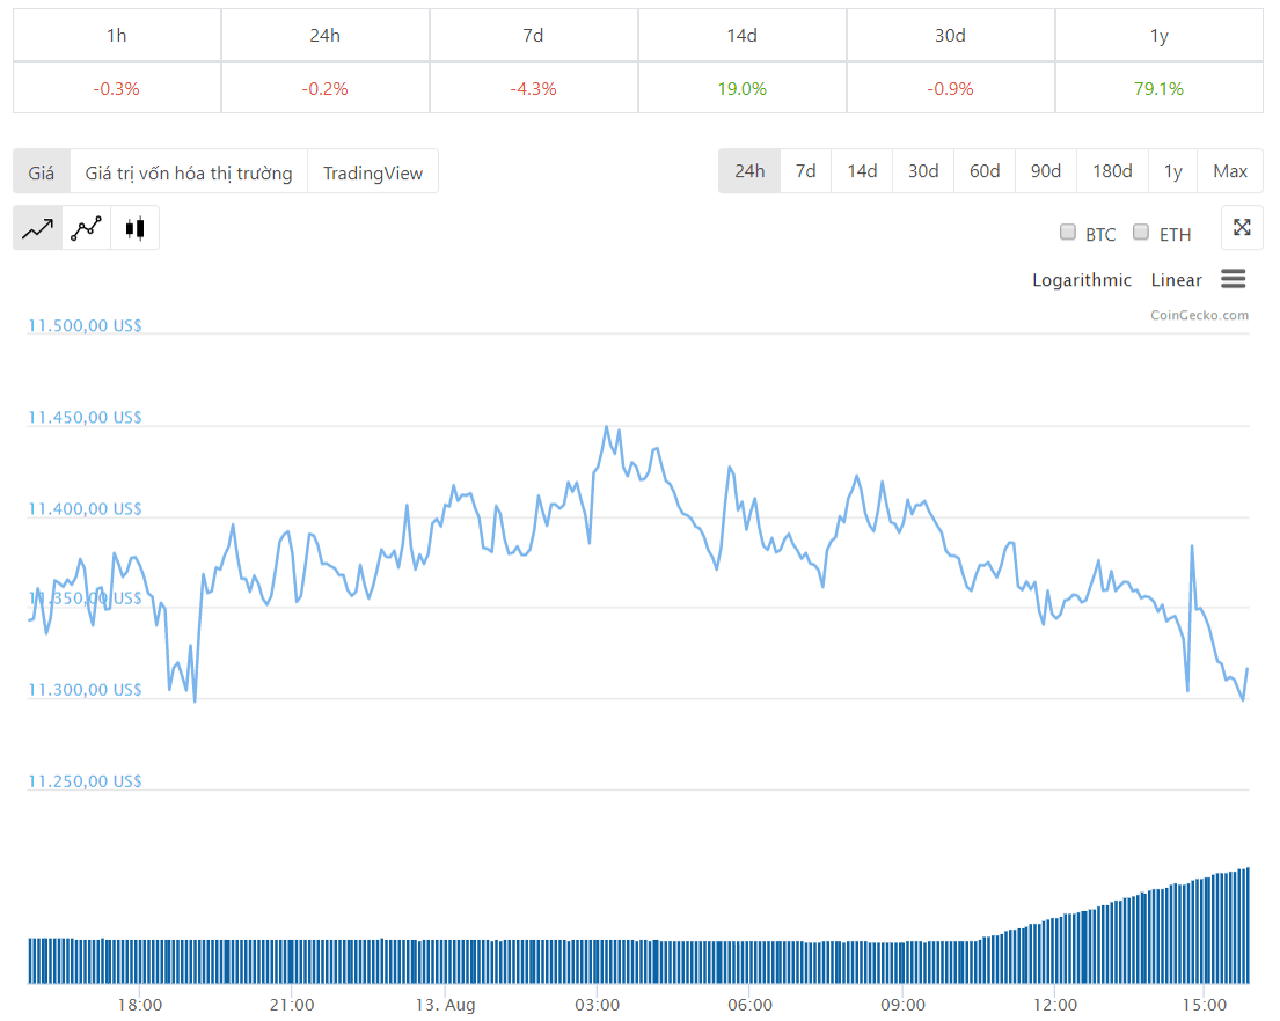1280x1021 pixels.
Task: Click the 14d column header in the table
Action: (x=742, y=35)
